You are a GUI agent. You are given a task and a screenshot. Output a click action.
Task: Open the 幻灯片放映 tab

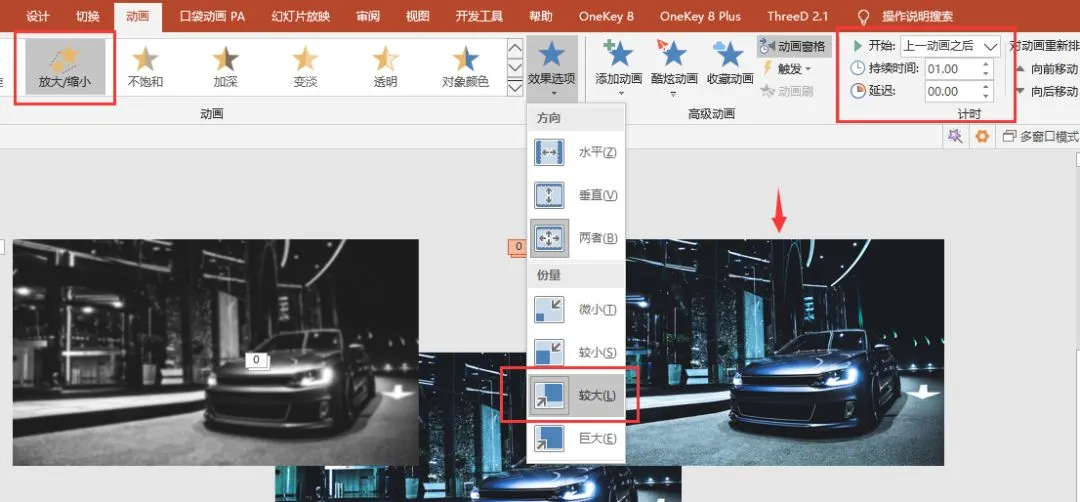coord(301,16)
